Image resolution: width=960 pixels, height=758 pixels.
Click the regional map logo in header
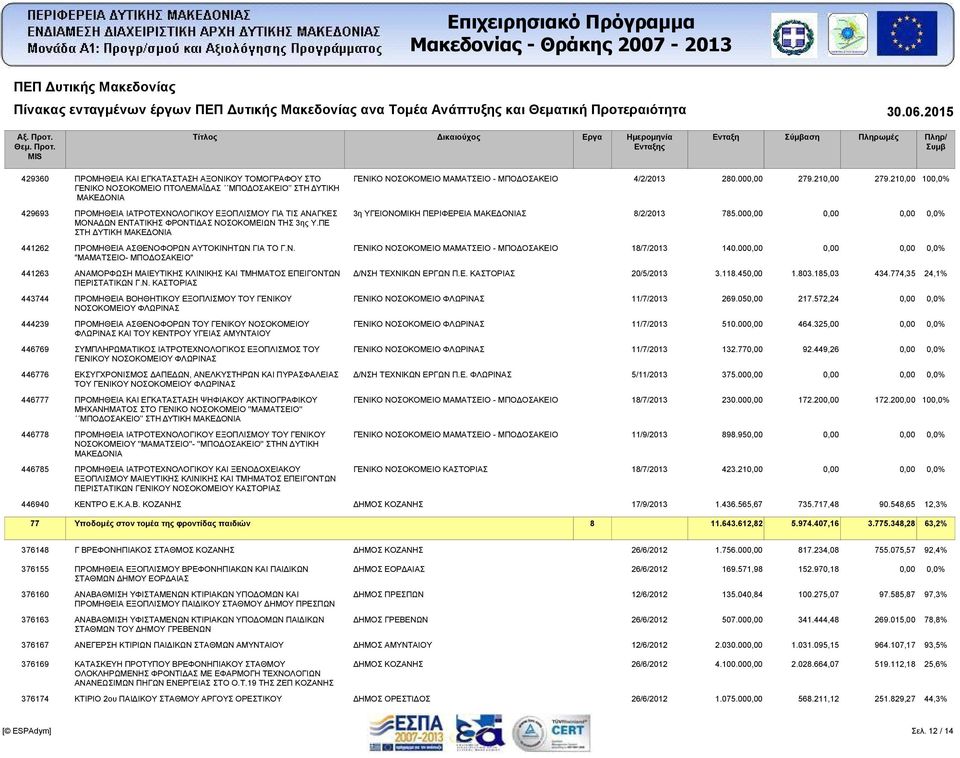[x=847, y=34]
